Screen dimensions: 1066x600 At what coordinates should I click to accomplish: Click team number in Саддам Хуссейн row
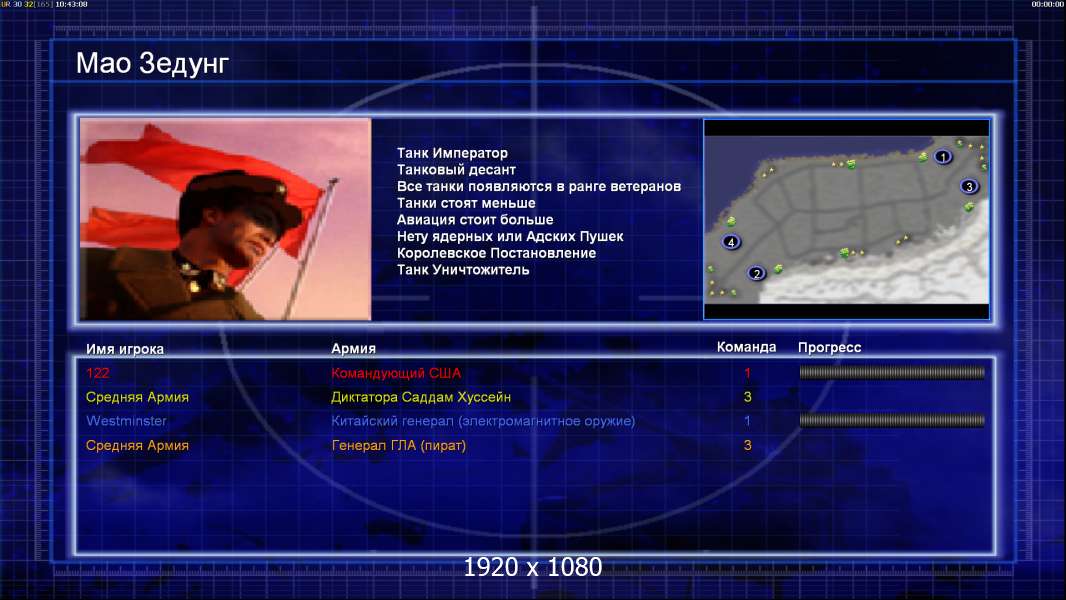(x=747, y=397)
